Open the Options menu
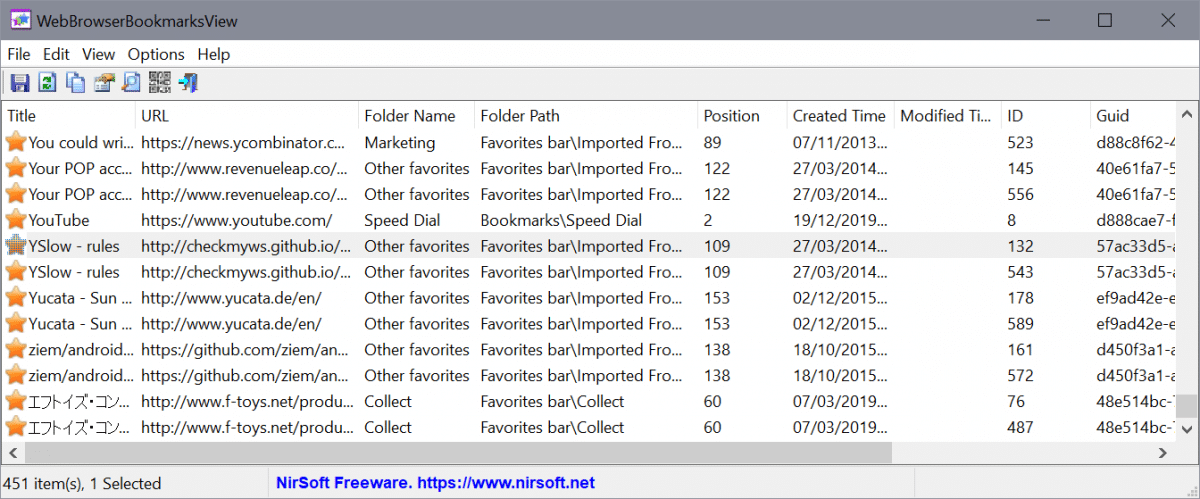The width and height of the screenshot is (1200, 499). tap(156, 54)
